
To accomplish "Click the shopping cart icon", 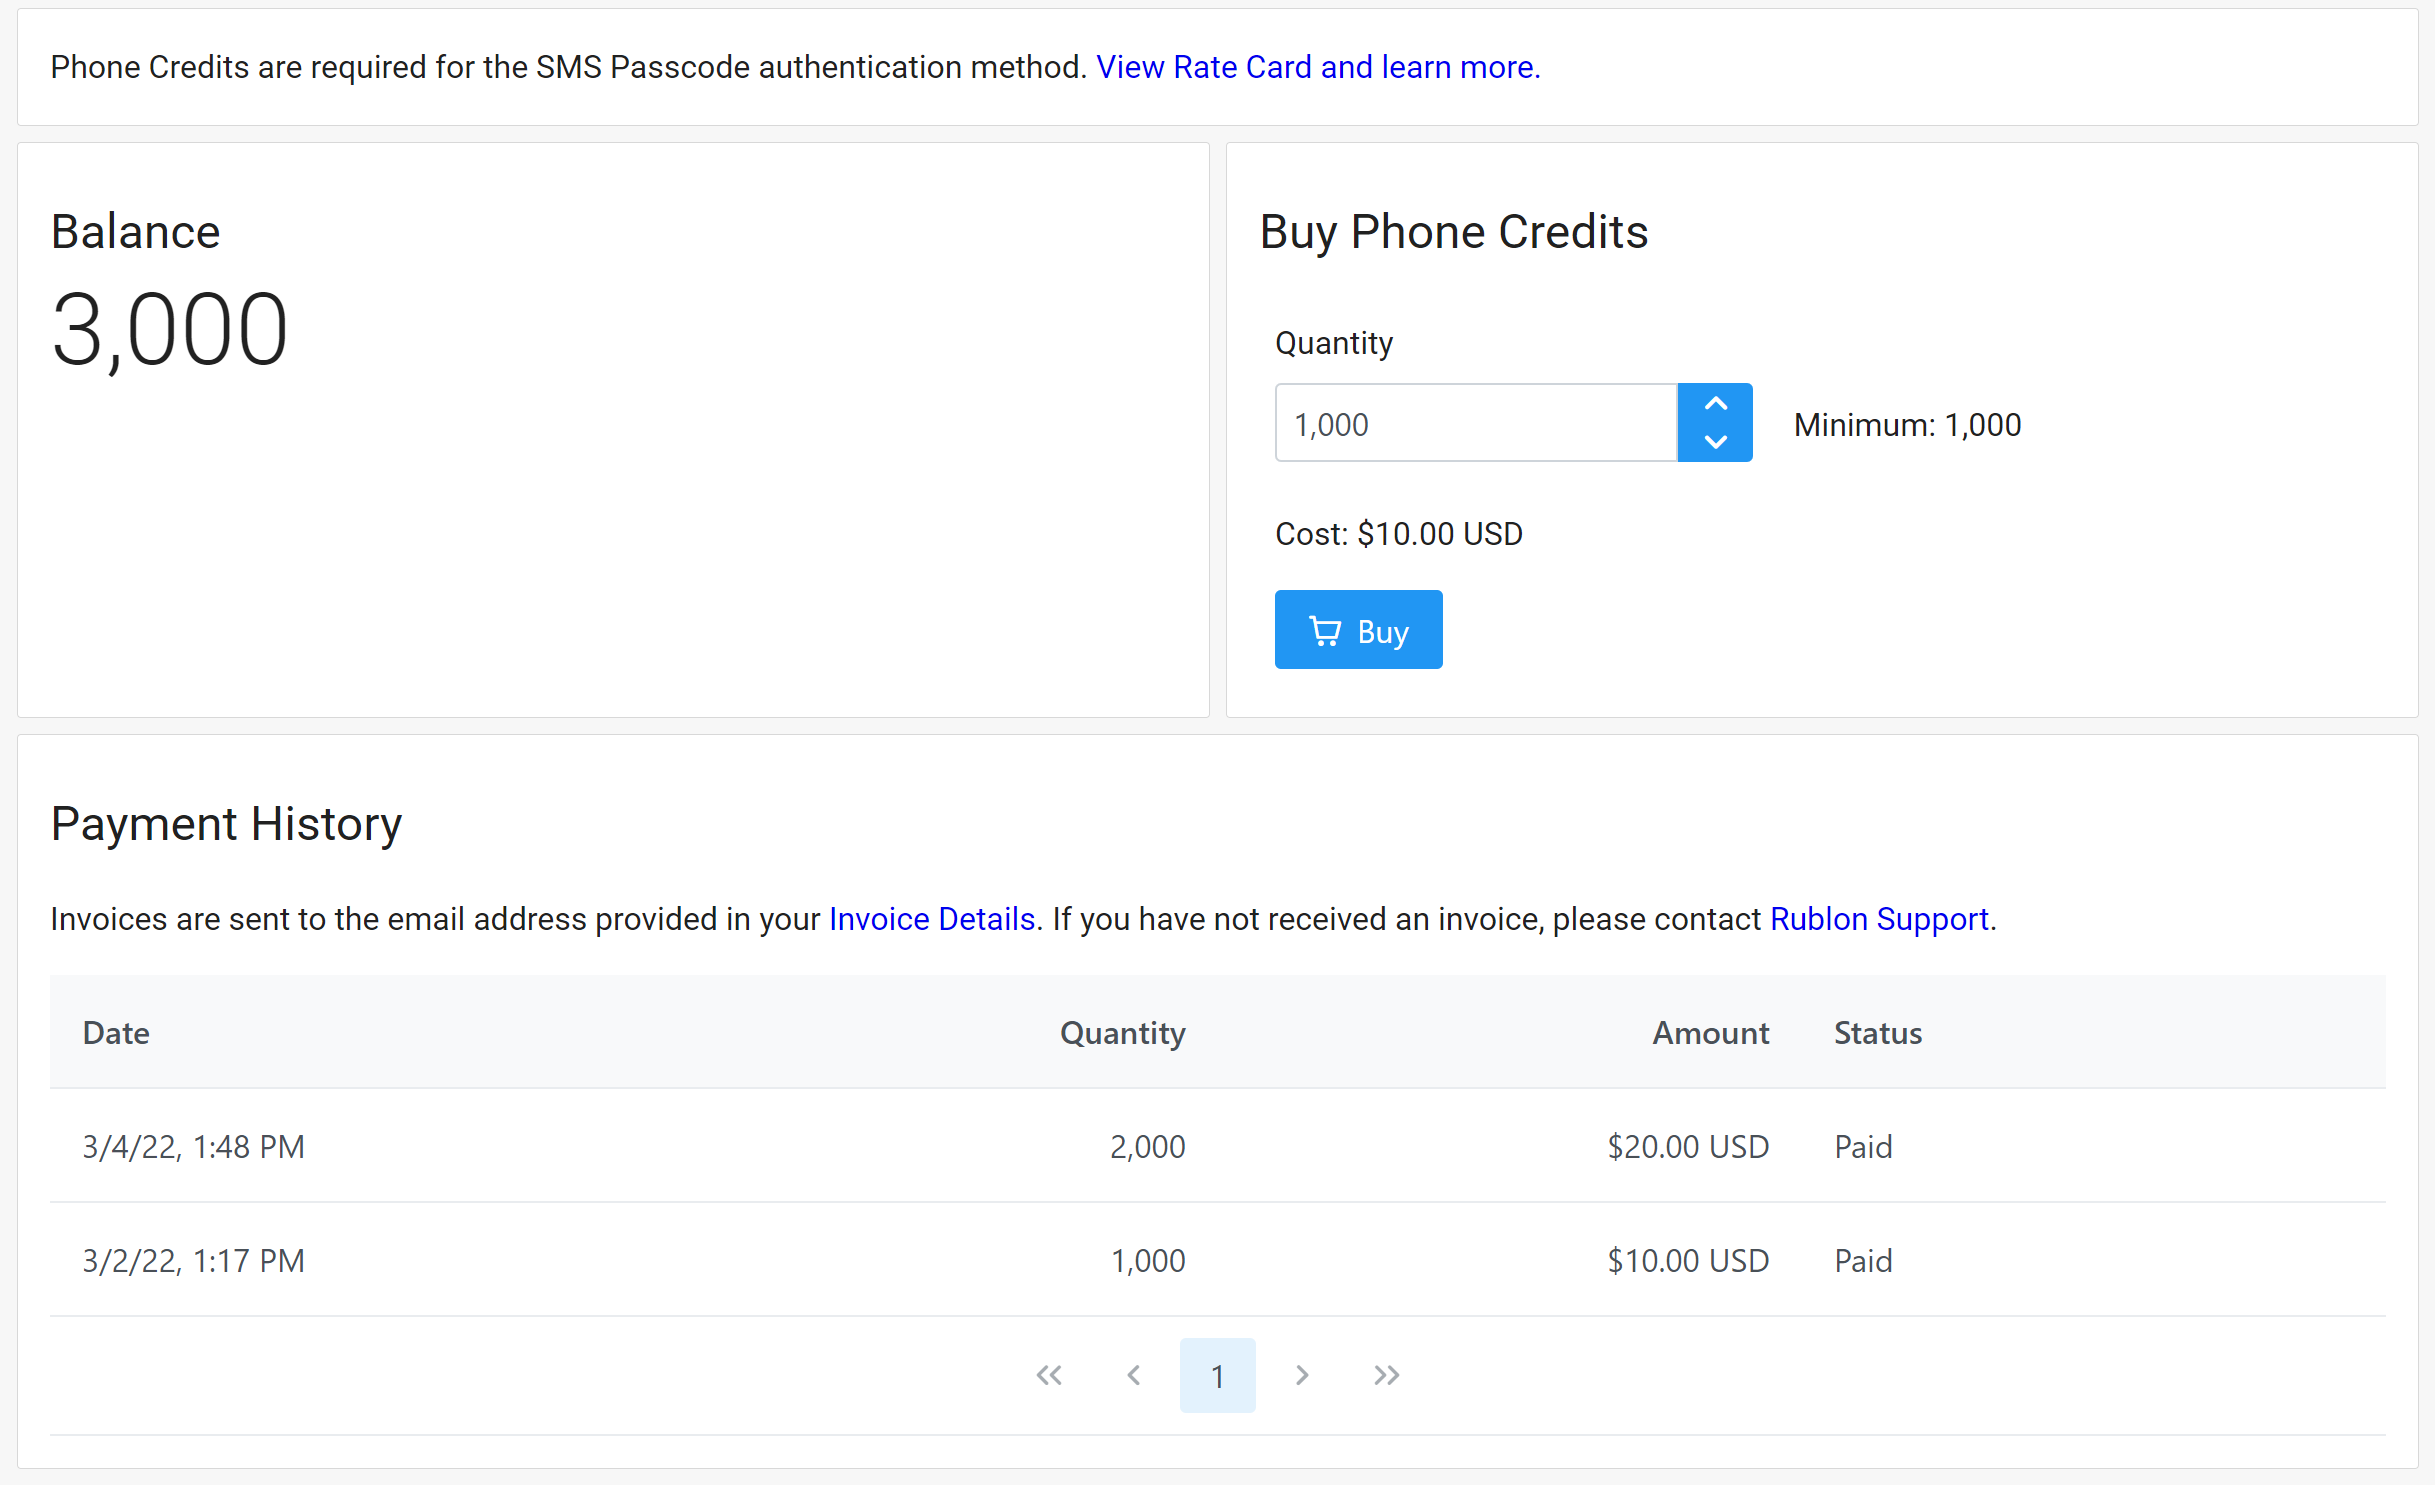I will 1325,631.
